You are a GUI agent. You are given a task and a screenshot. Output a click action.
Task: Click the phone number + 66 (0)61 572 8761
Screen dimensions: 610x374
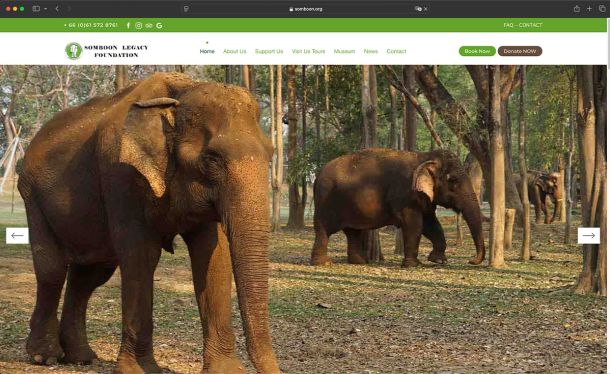pos(91,25)
